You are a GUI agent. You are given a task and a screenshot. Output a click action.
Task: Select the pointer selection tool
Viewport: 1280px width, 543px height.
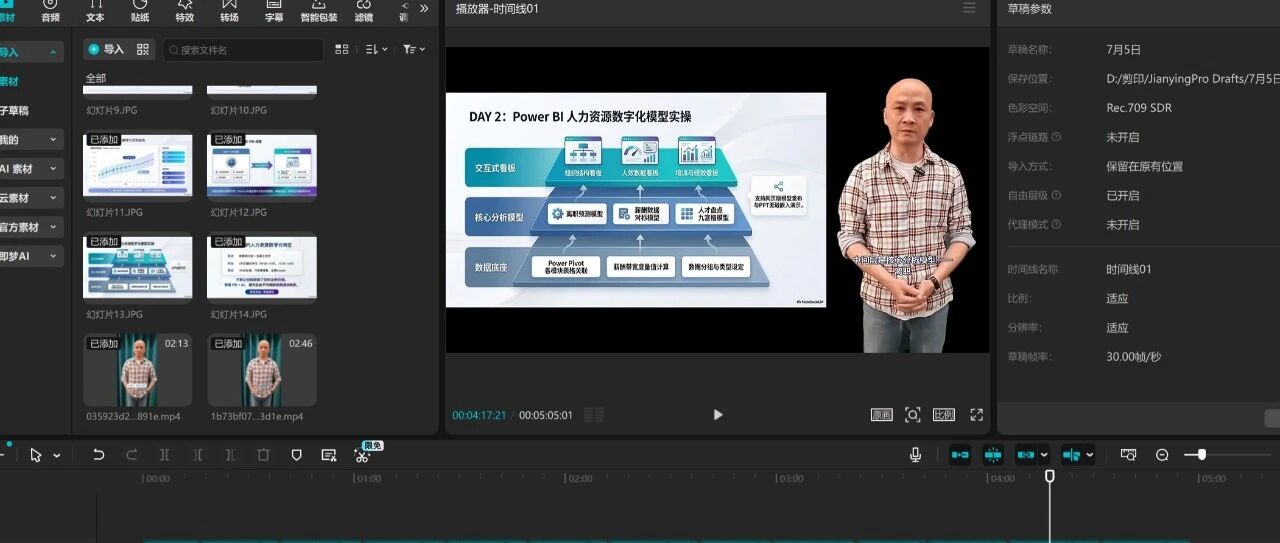coord(36,455)
